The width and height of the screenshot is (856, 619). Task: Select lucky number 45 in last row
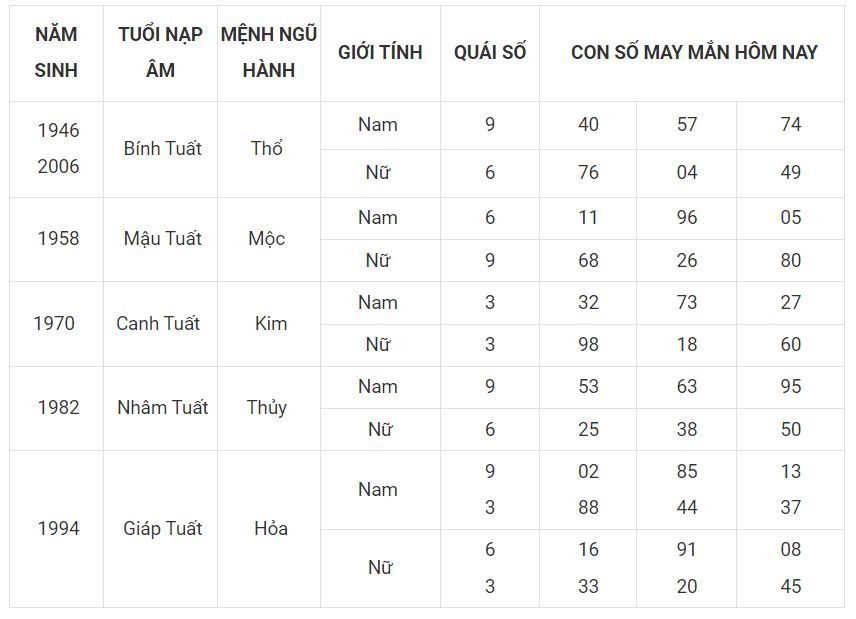[790, 587]
